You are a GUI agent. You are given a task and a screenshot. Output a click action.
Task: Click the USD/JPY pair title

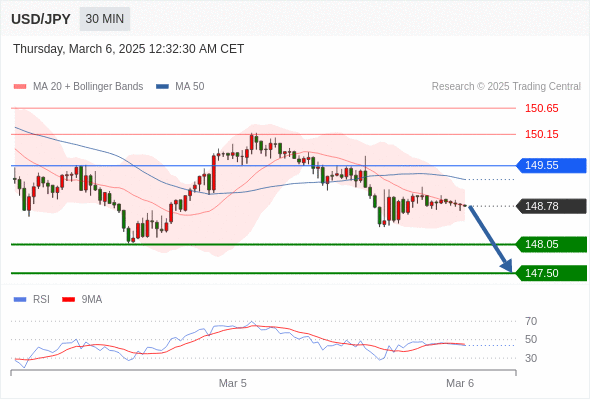click(41, 19)
